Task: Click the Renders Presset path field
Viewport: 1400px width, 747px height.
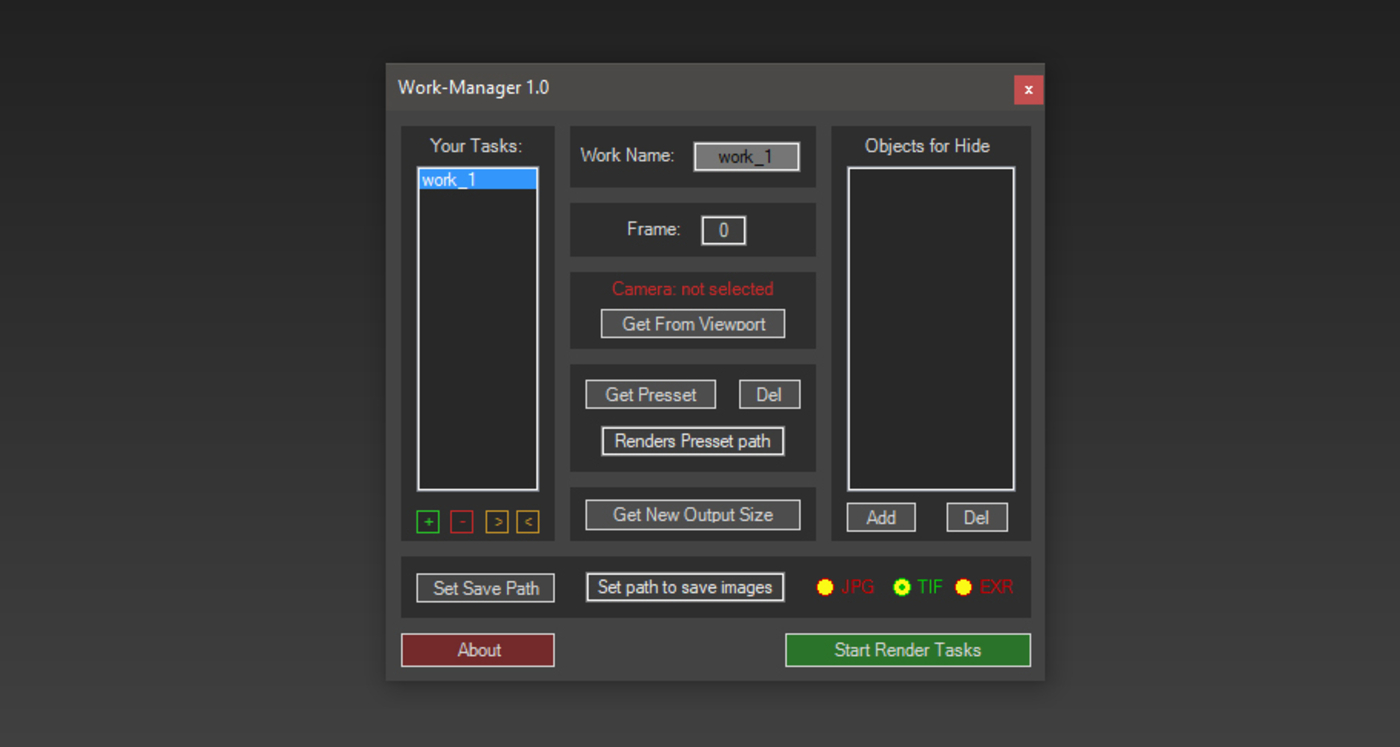Action: (x=693, y=441)
